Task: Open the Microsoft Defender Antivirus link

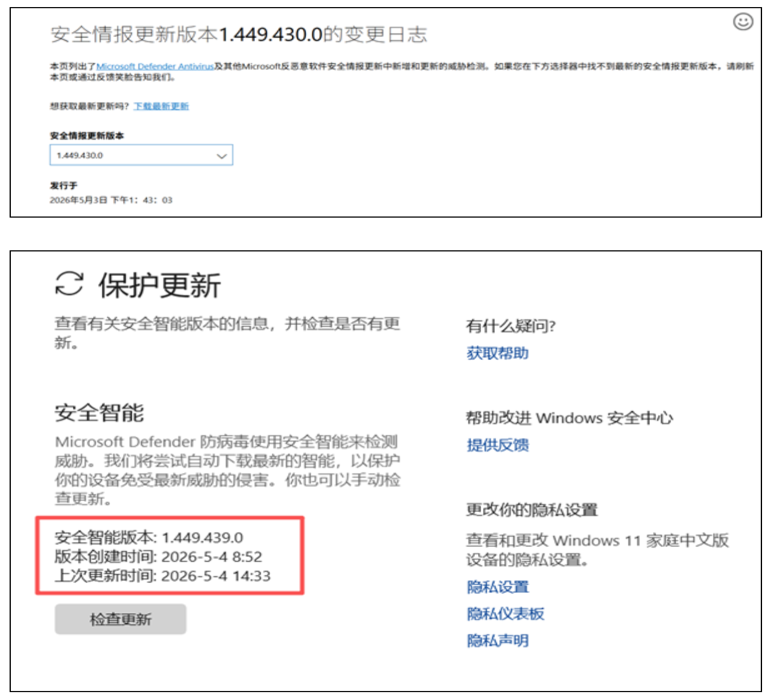Action: point(155,66)
